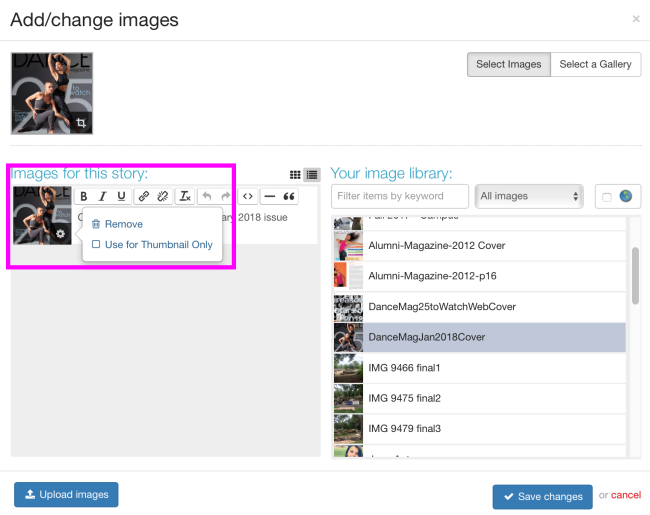Select IMG 9479 final3 in library
This screenshot has width=650, height=515.
[x=480, y=428]
